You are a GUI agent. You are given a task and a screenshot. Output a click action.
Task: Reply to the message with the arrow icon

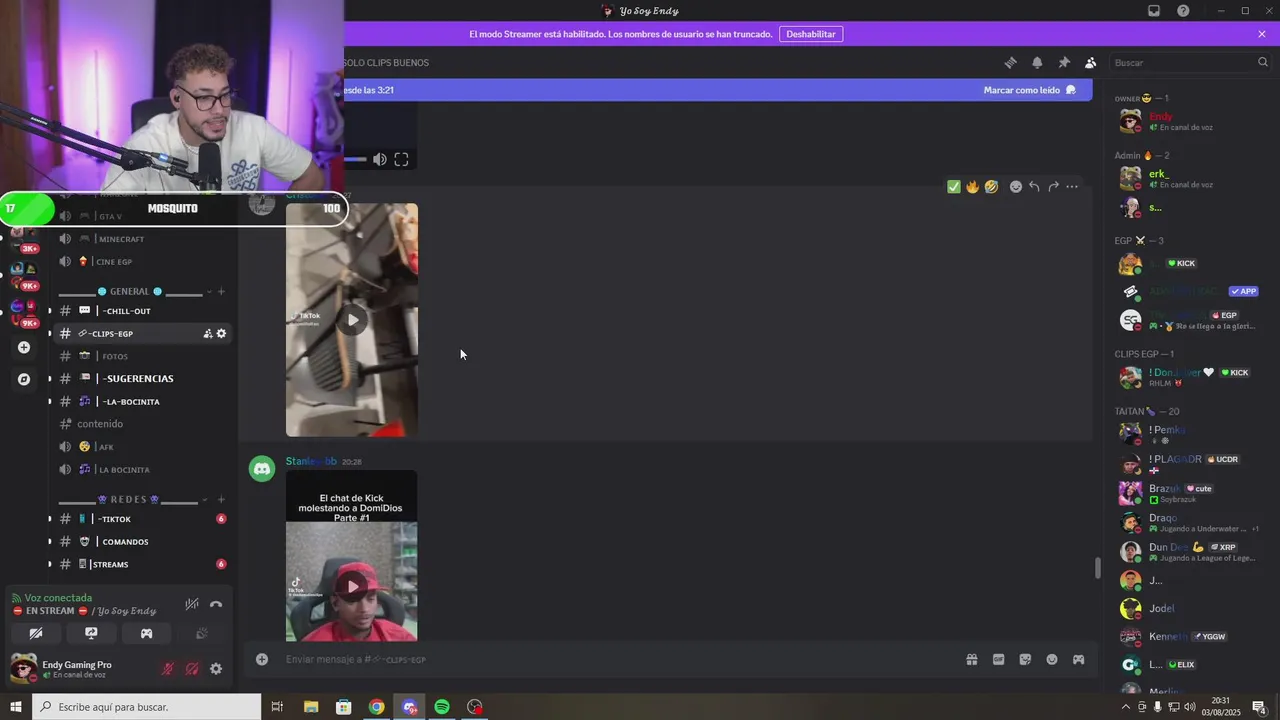coord(1034,186)
